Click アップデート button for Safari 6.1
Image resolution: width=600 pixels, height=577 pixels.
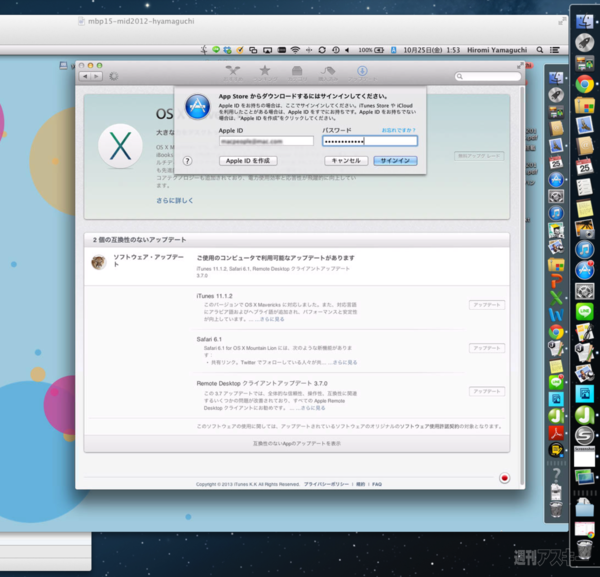point(487,348)
